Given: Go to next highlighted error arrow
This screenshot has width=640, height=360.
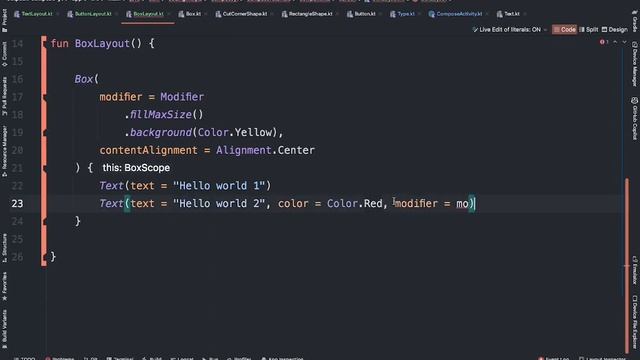Looking at the screenshot, I should 624,42.
